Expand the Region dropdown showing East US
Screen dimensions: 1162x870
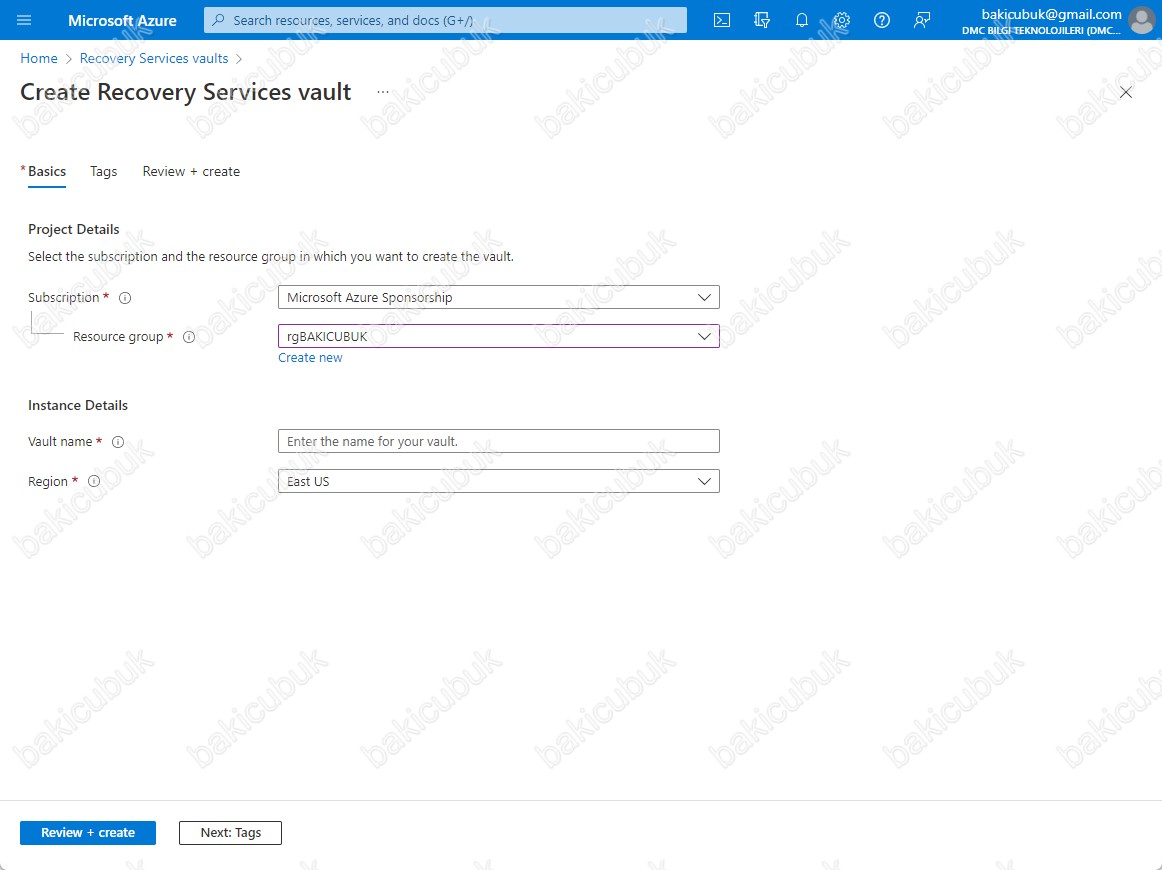tap(499, 481)
